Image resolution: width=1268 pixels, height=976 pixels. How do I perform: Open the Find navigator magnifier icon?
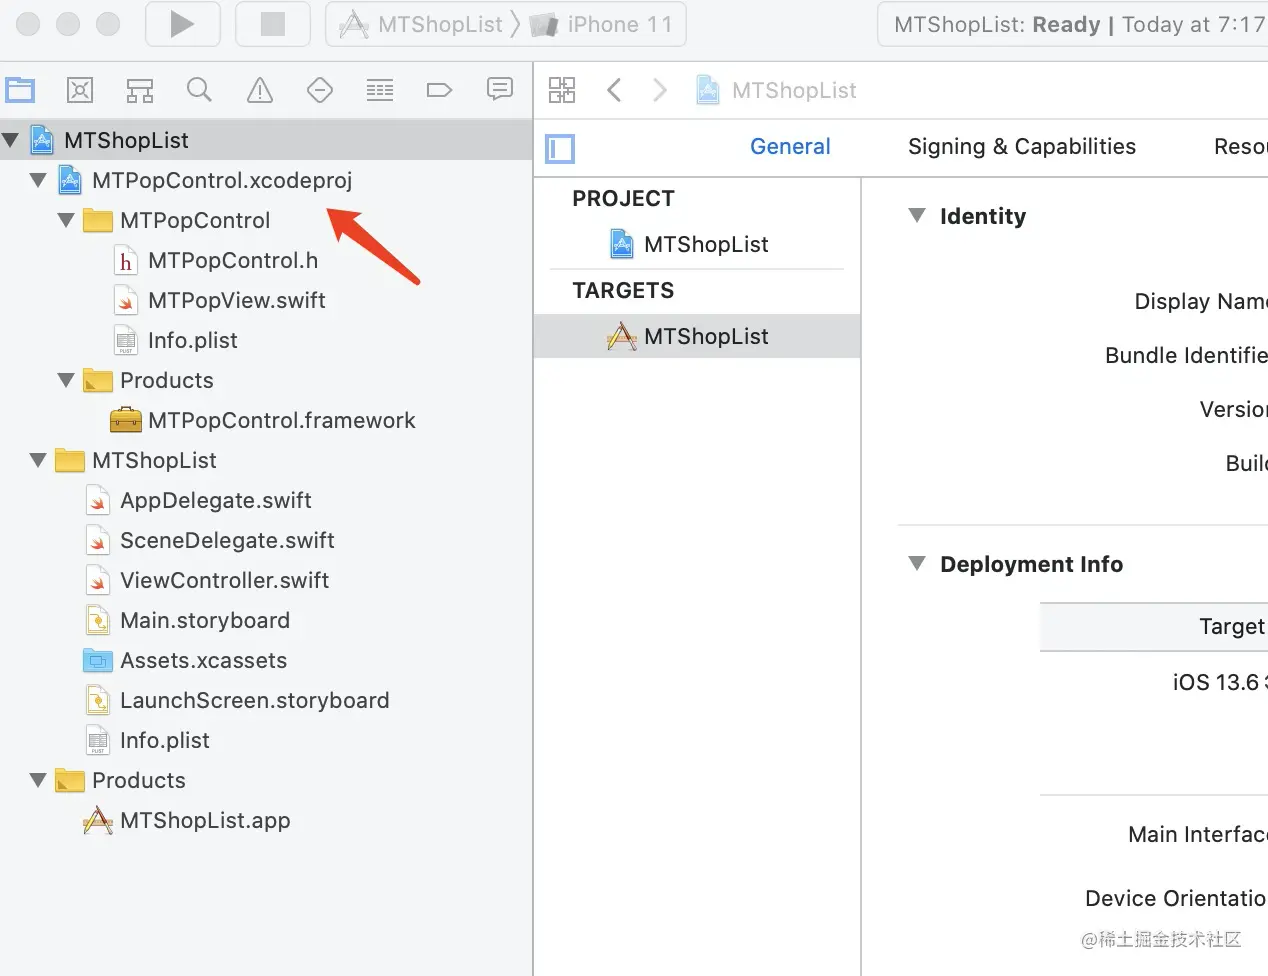pos(199,90)
